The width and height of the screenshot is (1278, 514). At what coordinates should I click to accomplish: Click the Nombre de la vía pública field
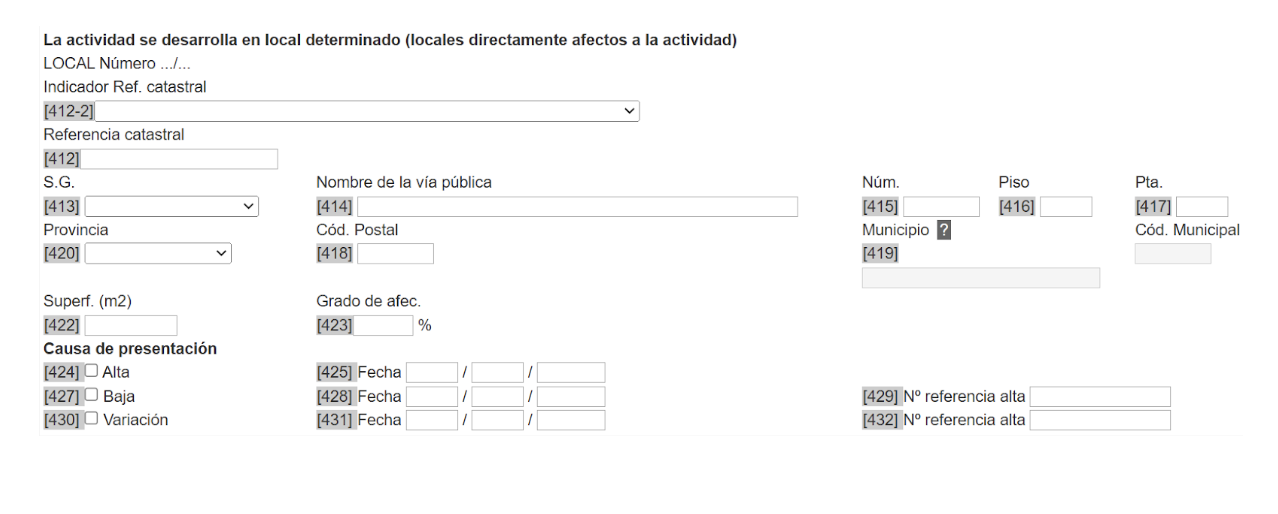click(577, 207)
